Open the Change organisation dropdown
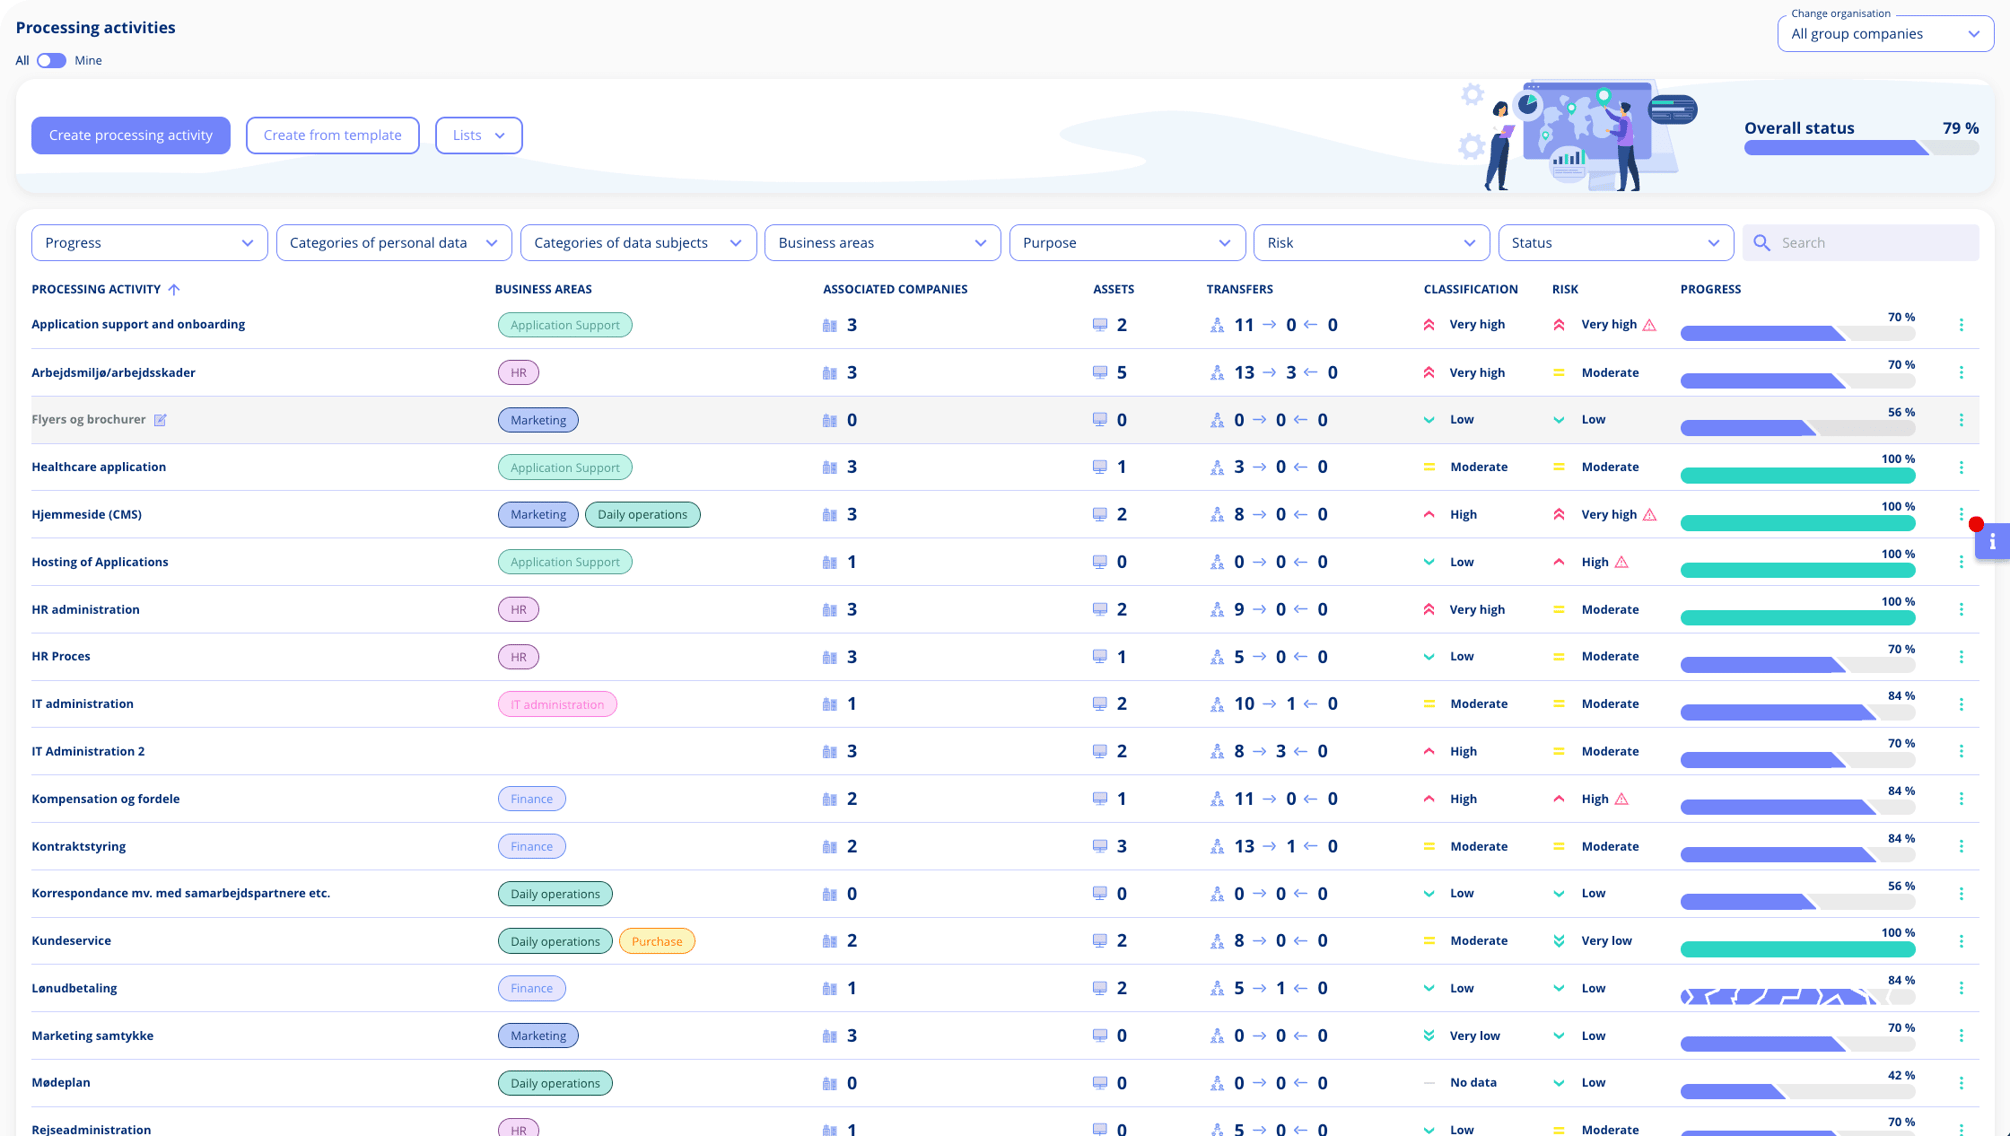2010x1136 pixels. pos(1885,34)
